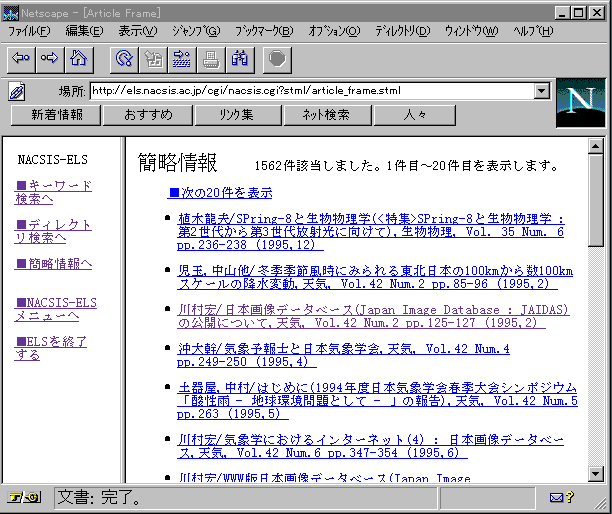This screenshot has width=612, height=514.
Task: Click the 人々 directory button
Action: tap(415, 115)
